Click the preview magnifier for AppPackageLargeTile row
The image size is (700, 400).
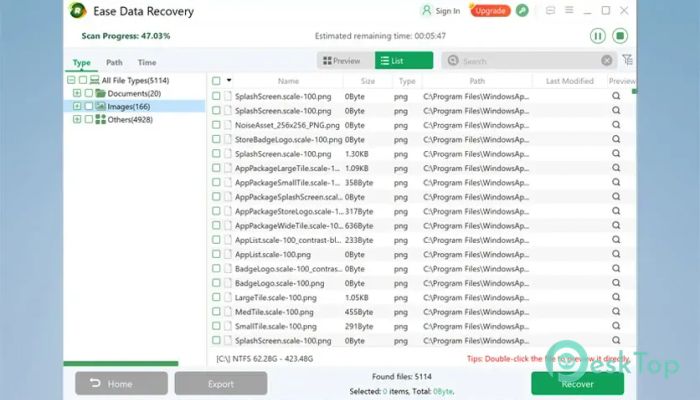[x=616, y=168]
